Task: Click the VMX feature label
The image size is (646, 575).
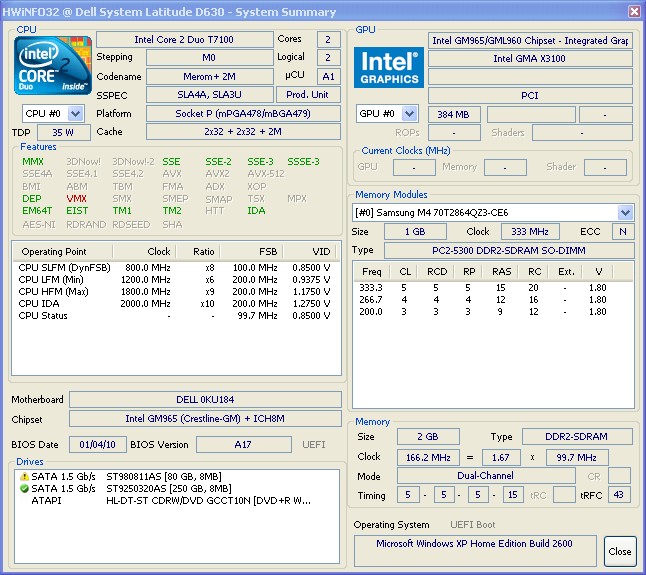Action: tap(77, 199)
